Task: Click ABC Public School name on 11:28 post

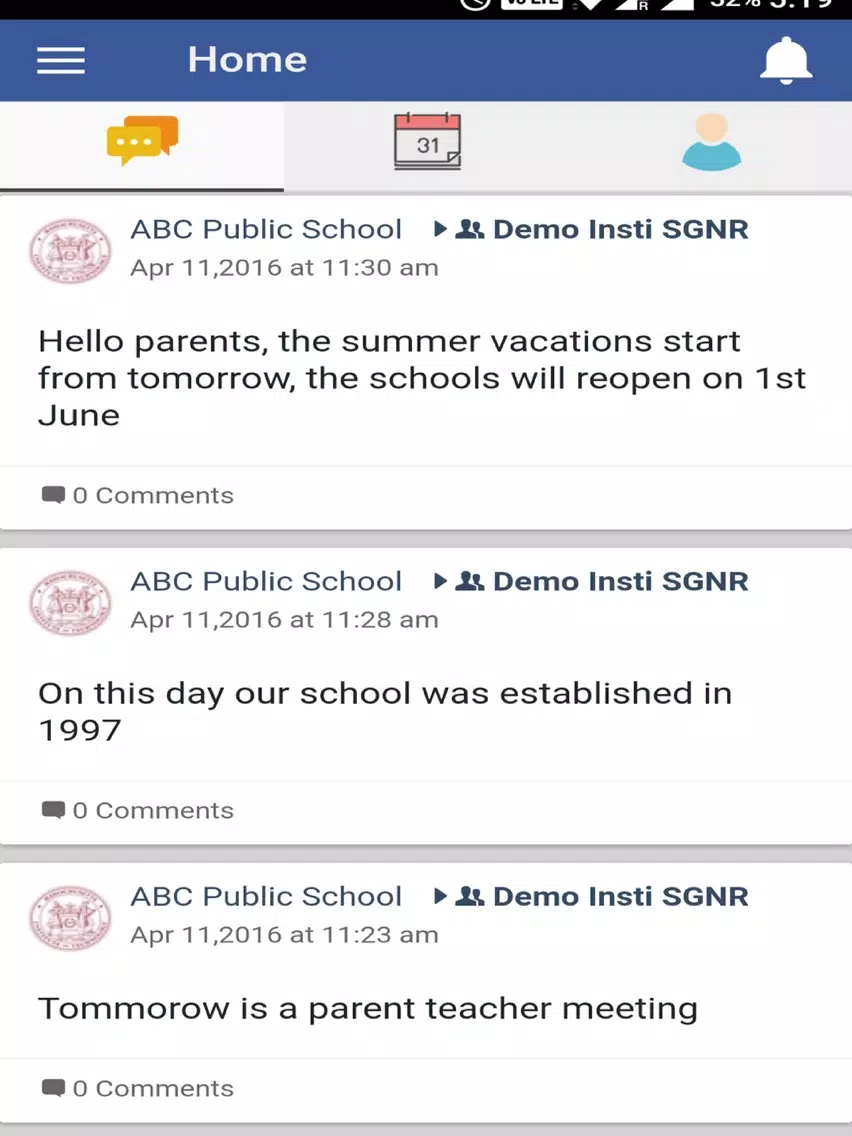Action: tap(266, 581)
